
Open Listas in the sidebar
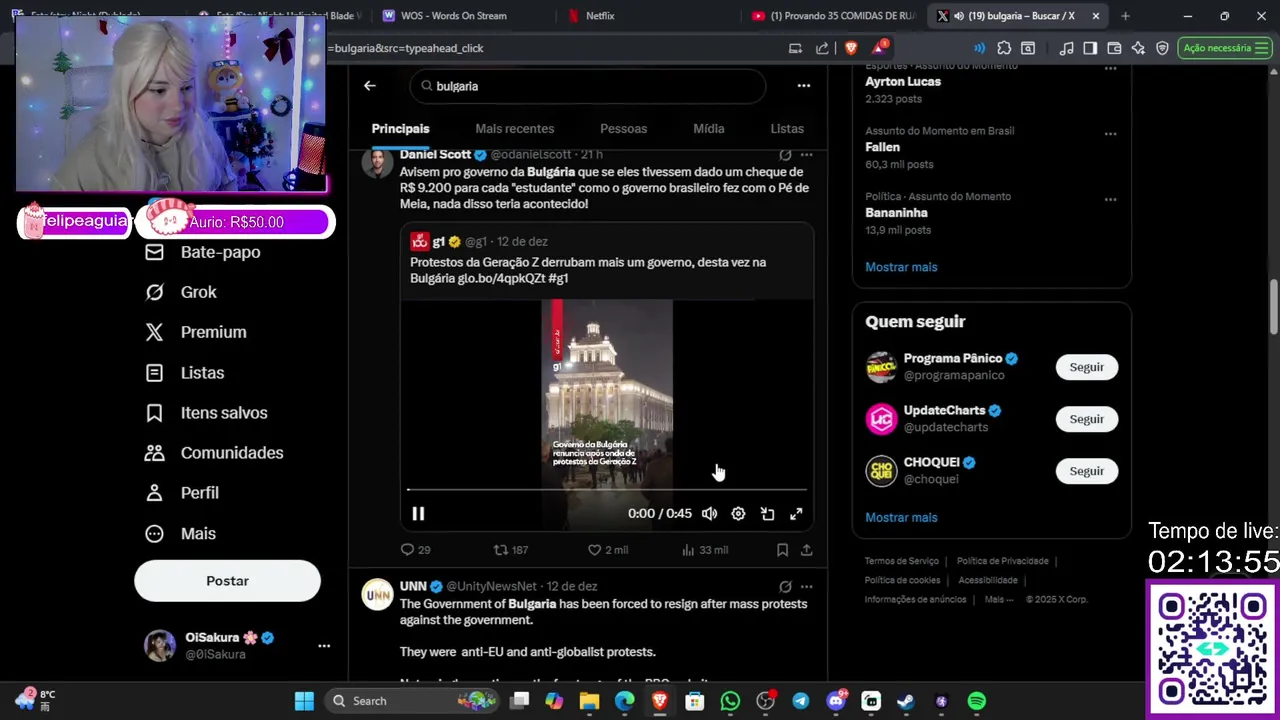185,373
